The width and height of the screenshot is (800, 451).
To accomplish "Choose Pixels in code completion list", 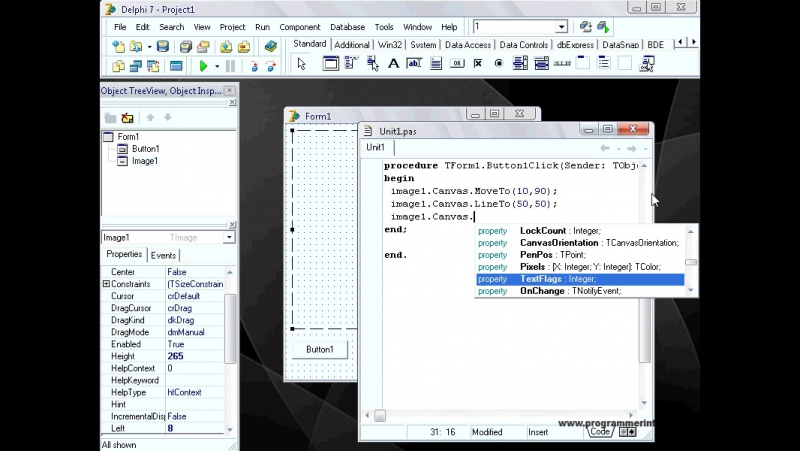I will [x=580, y=267].
